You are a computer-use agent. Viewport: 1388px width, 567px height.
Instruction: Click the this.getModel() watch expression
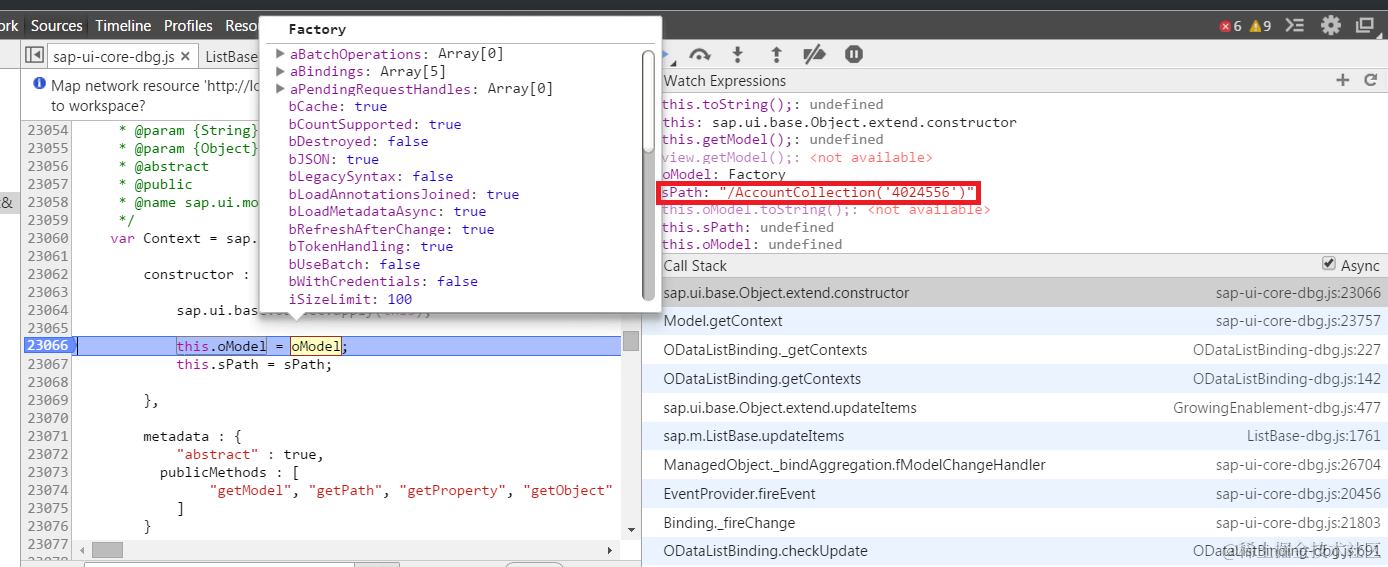772,139
